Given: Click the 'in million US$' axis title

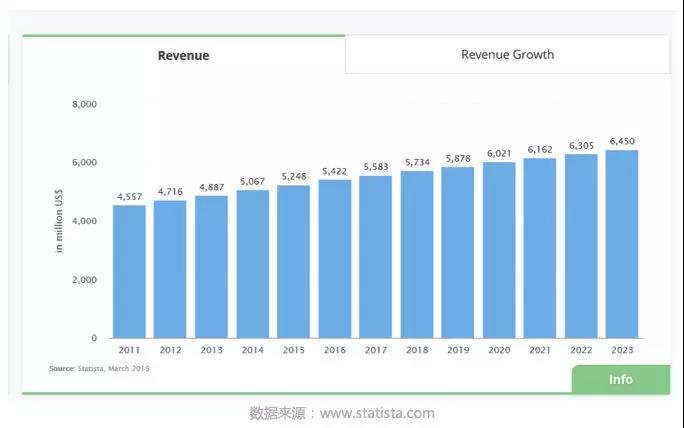Looking at the screenshot, I should point(59,221).
